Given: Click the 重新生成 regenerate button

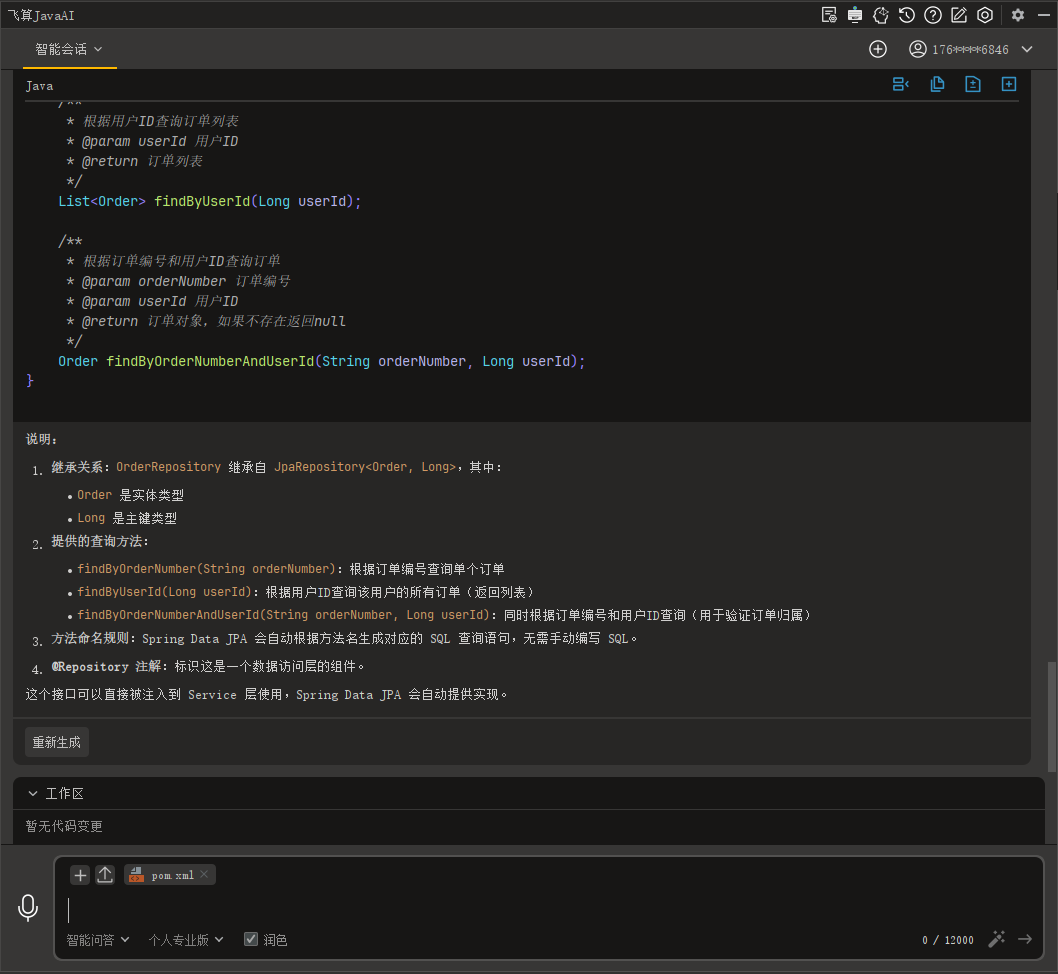Looking at the screenshot, I should [57, 742].
